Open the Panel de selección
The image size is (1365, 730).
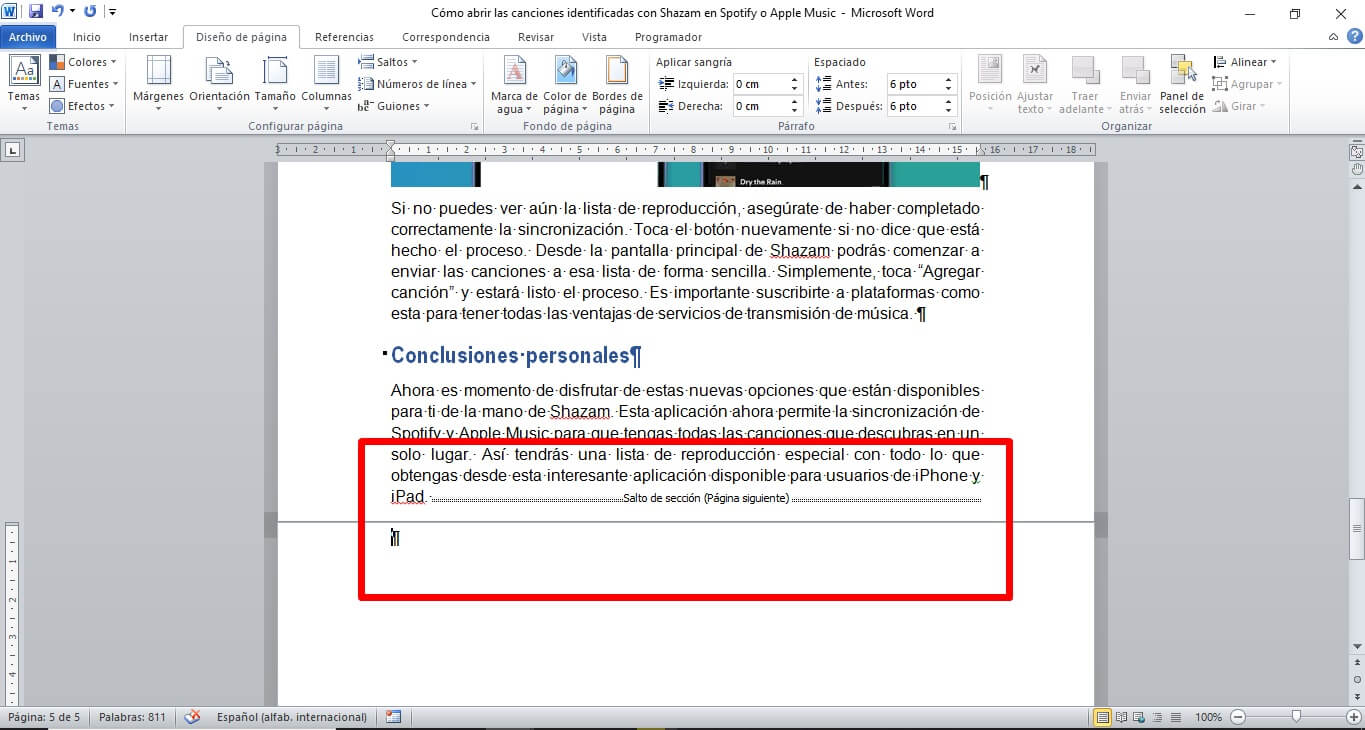click(1183, 85)
